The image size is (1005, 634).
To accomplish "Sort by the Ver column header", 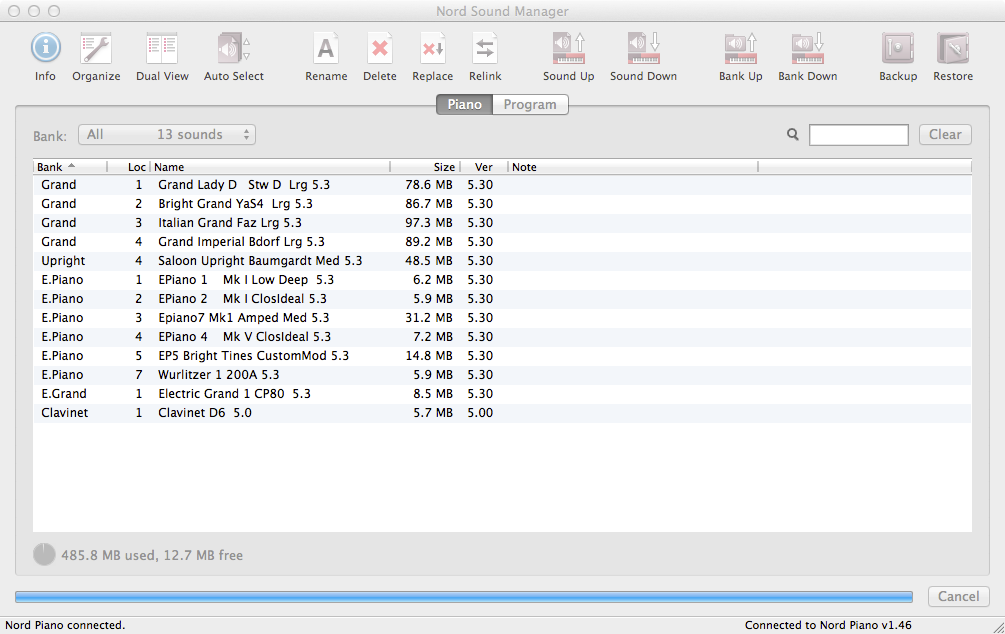I will (484, 167).
